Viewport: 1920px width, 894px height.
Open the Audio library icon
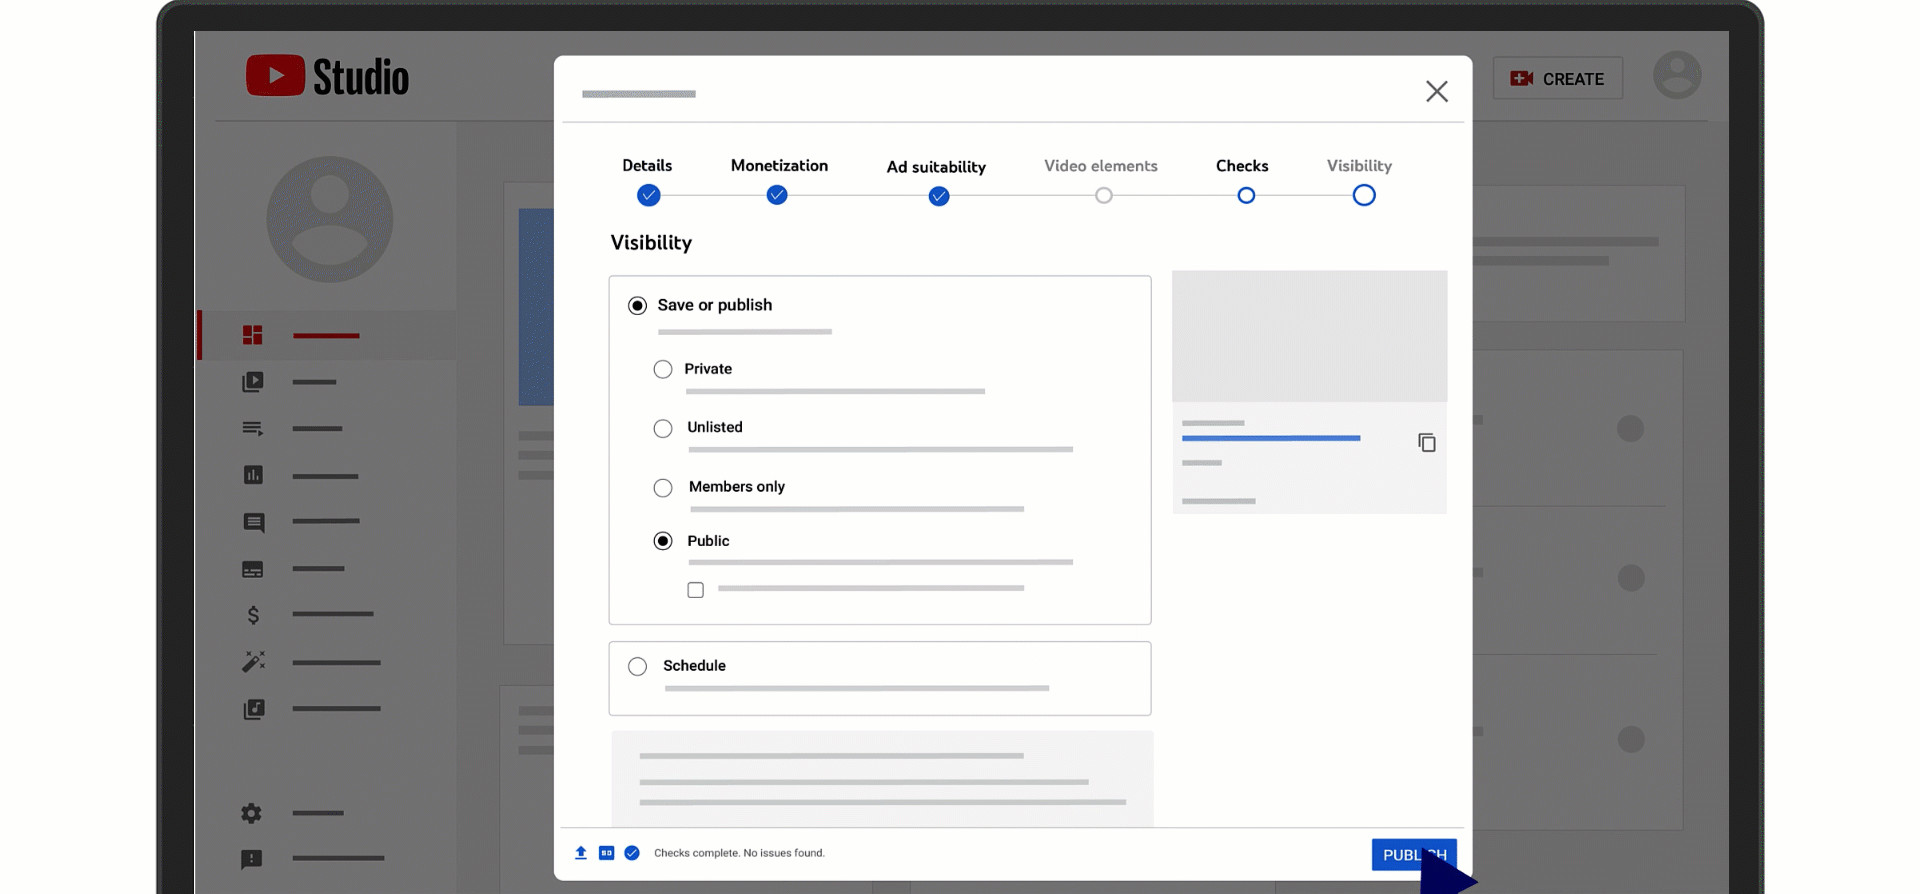coord(253,709)
